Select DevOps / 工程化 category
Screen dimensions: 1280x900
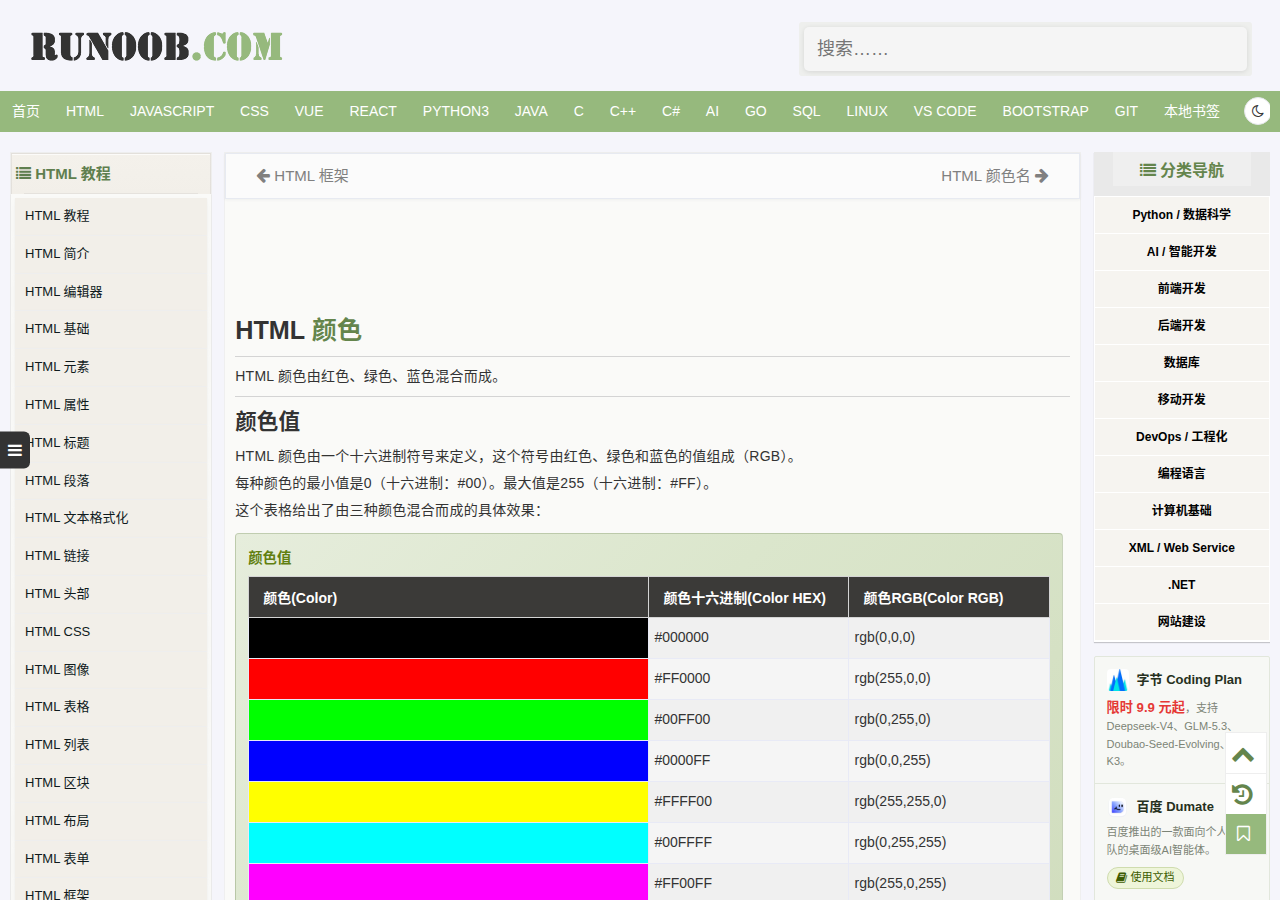1182,437
